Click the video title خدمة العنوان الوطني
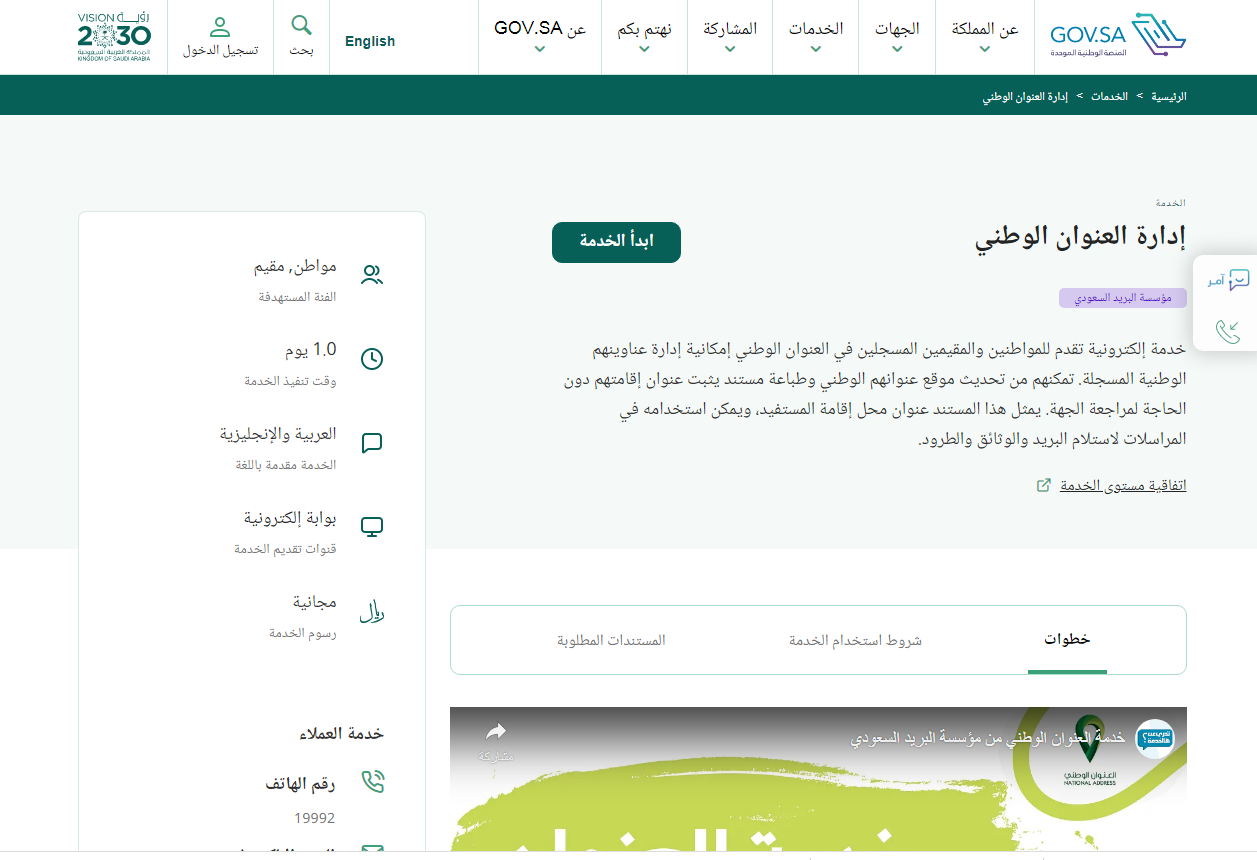Screen dimensions: 1257x860 [x=988, y=738]
